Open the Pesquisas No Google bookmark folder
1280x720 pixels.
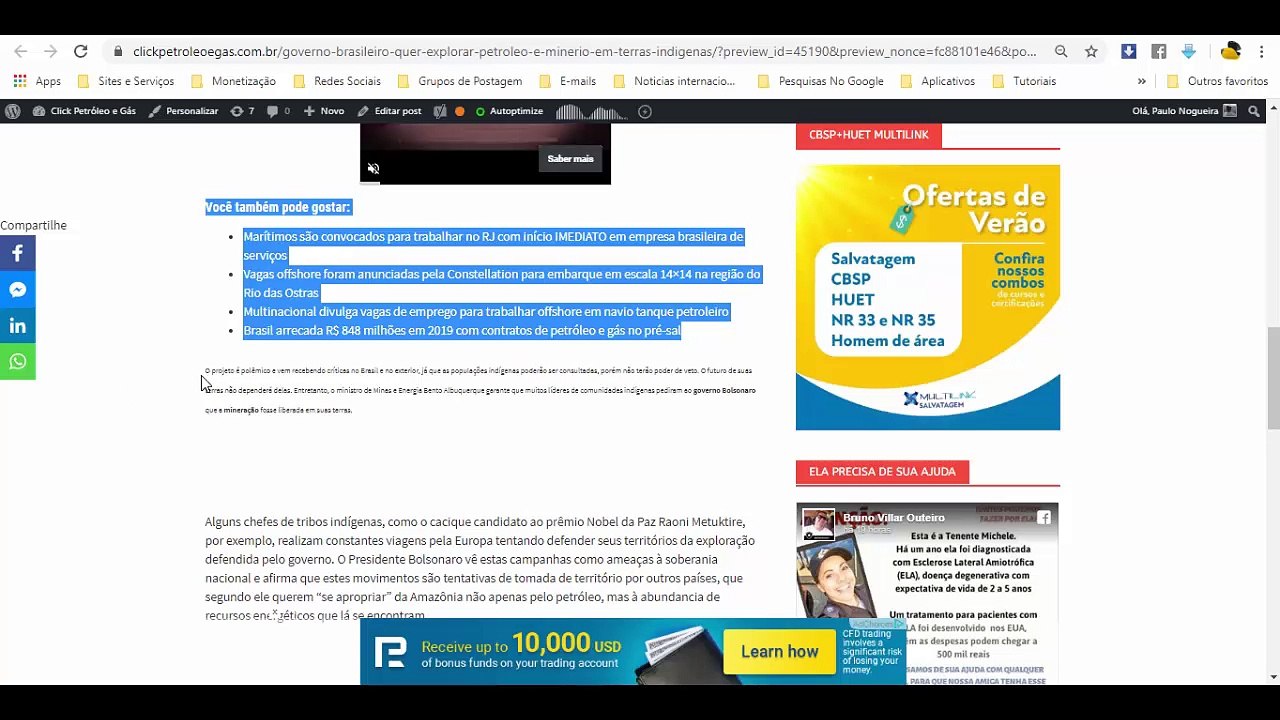821,81
